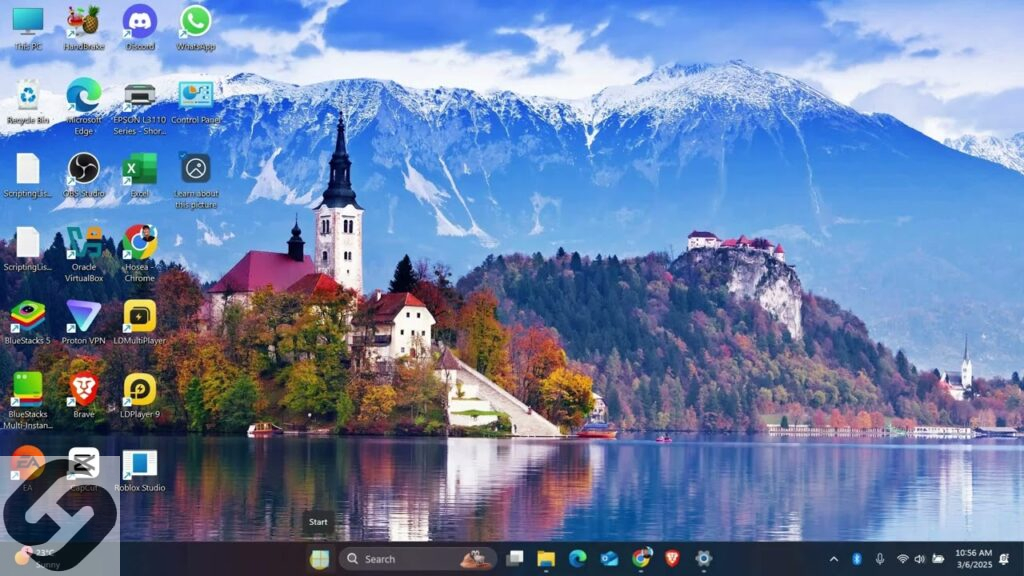Select the Hosea - Chrome shortcut
1024x576 pixels.
[x=140, y=254]
